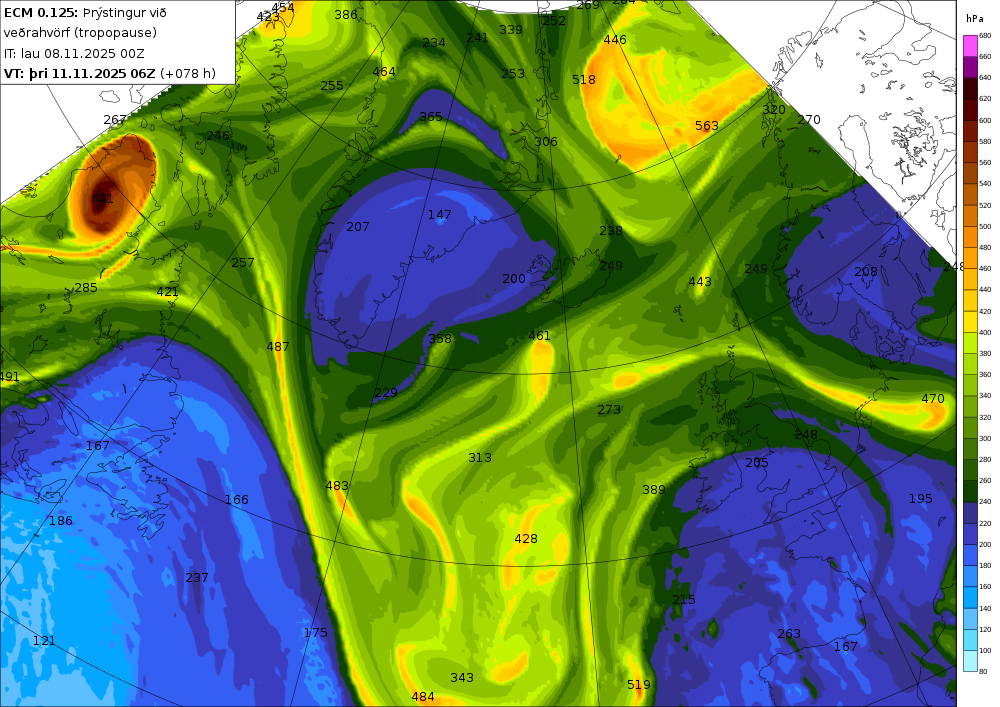The height and width of the screenshot is (707, 1000).
Task: Click the map value '446' on the map
Action: (x=615, y=40)
